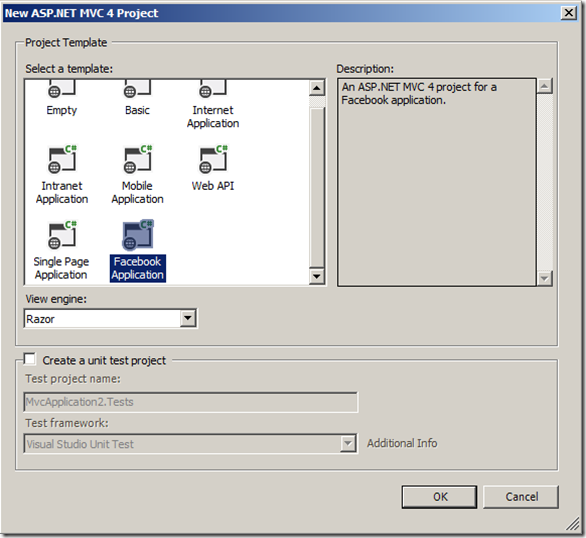Click the template list scrollbar thumb
The width and height of the screenshot is (586, 538).
[x=317, y=187]
